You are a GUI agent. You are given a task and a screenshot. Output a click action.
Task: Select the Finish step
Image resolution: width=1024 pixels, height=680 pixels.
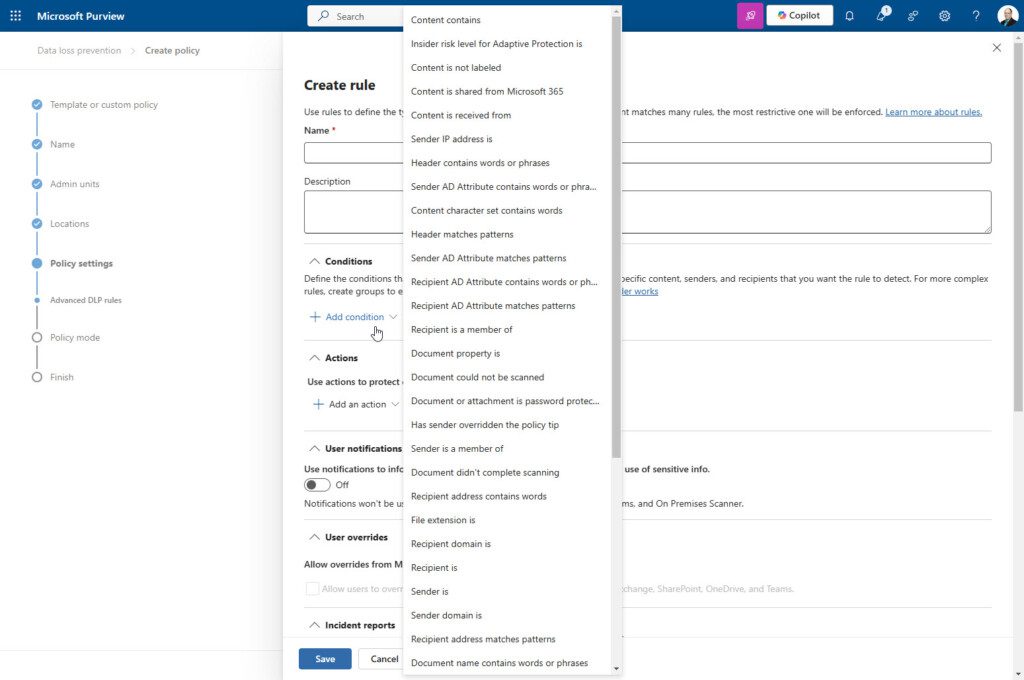click(x=61, y=377)
